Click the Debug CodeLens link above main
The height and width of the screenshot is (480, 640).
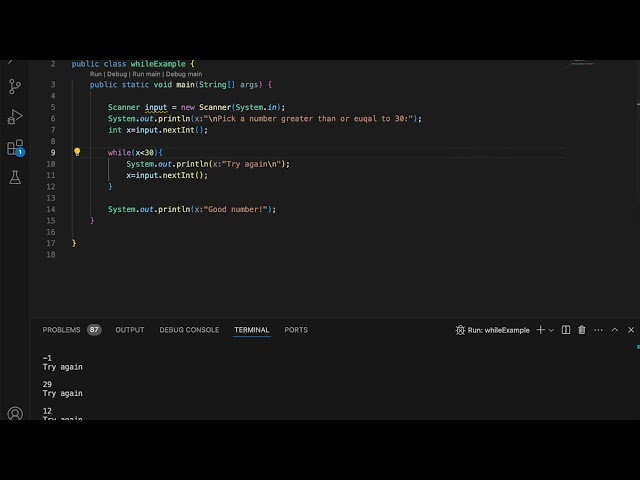tap(117, 74)
